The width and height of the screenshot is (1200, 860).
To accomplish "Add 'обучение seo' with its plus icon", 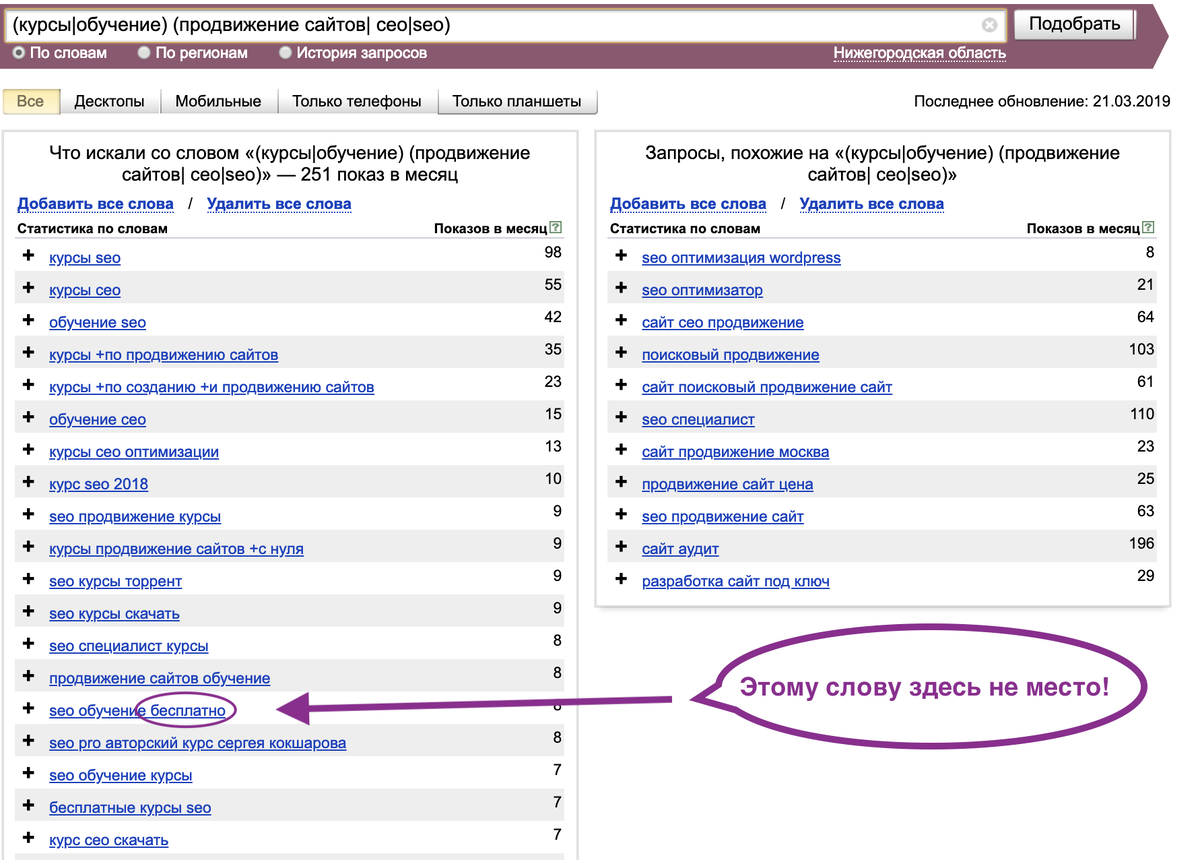I will (29, 322).
